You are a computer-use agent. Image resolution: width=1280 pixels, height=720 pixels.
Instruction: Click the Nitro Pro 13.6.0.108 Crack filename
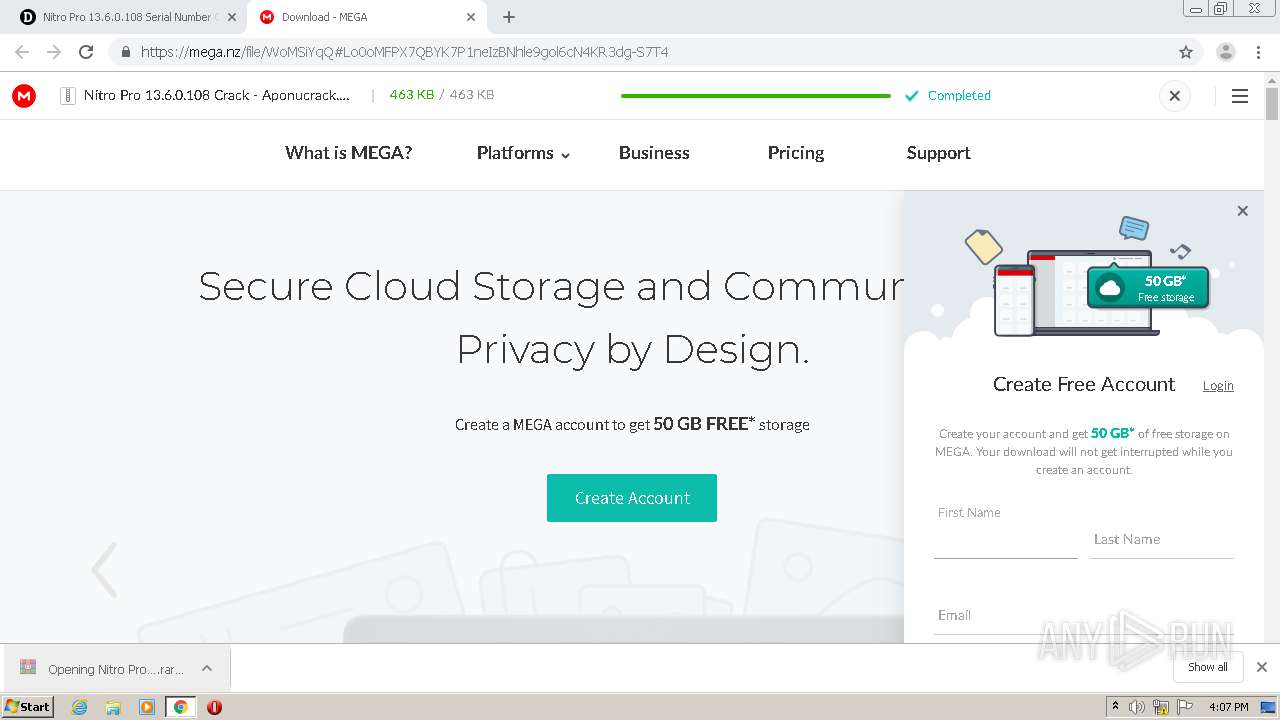pos(217,95)
